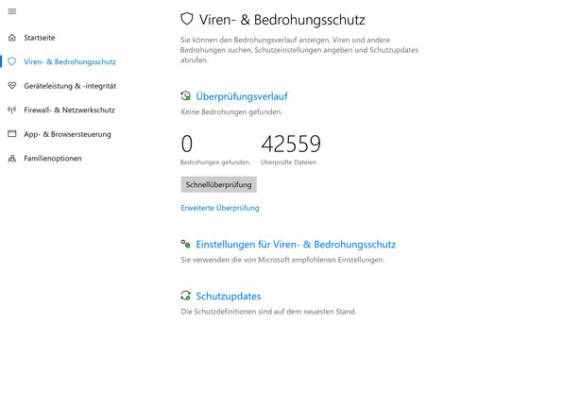Click the 'Die Schutzdefinitionen sind auf dem neuesten Stand' text
The image size is (580, 393).
coord(268,312)
